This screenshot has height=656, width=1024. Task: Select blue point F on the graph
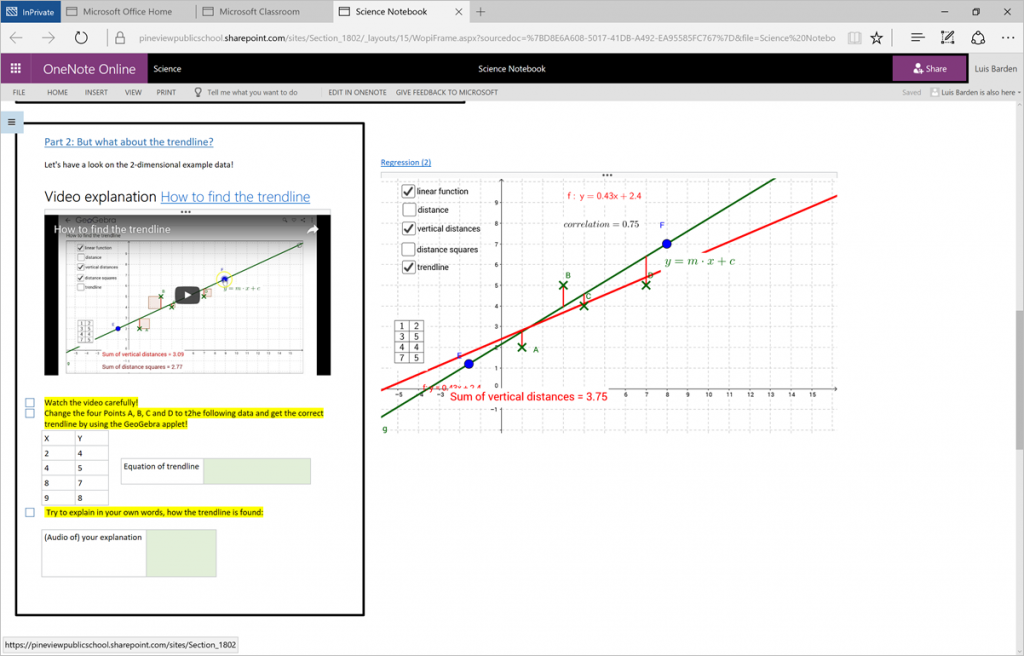(x=666, y=244)
